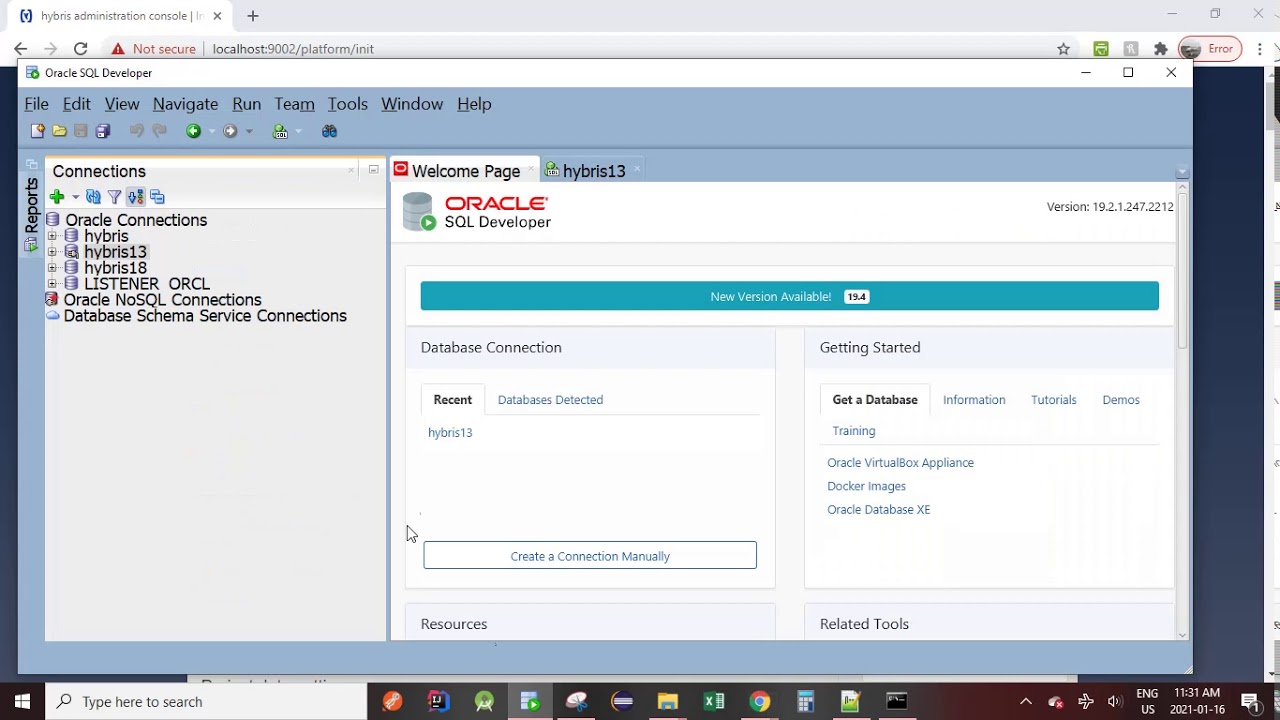Expand the LISTENER_ORCL connection node
Image resolution: width=1280 pixels, height=720 pixels.
point(52,284)
